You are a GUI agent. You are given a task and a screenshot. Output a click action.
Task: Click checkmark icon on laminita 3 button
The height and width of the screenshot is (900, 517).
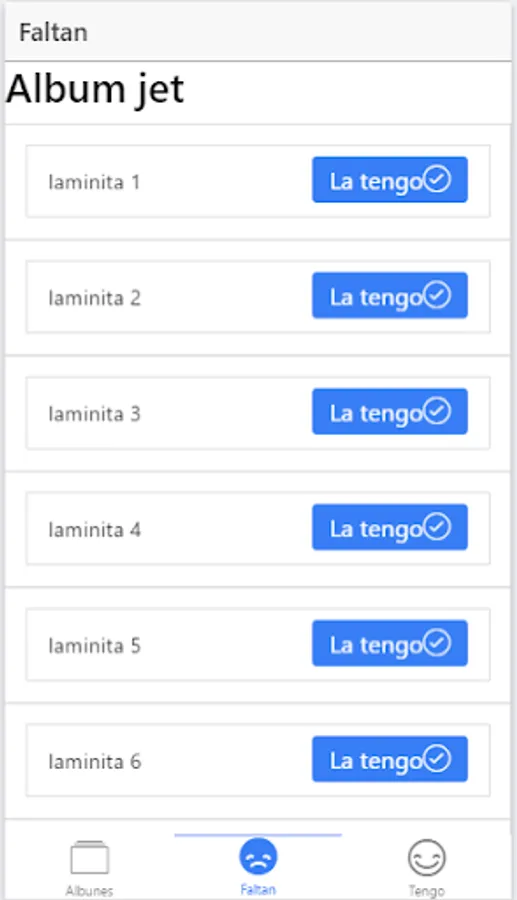pos(437,412)
